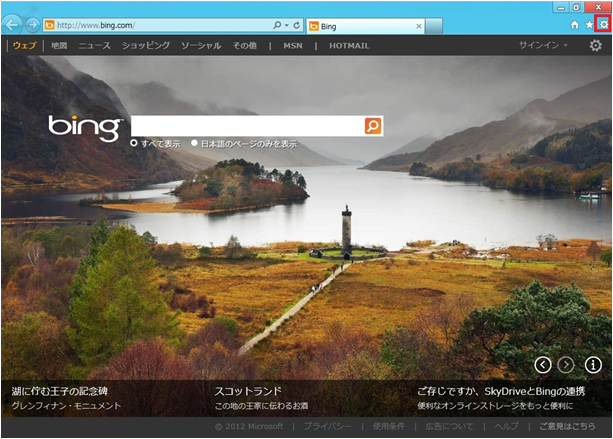Open the プライバシー footer link
613x439 pixels.
click(x=328, y=426)
